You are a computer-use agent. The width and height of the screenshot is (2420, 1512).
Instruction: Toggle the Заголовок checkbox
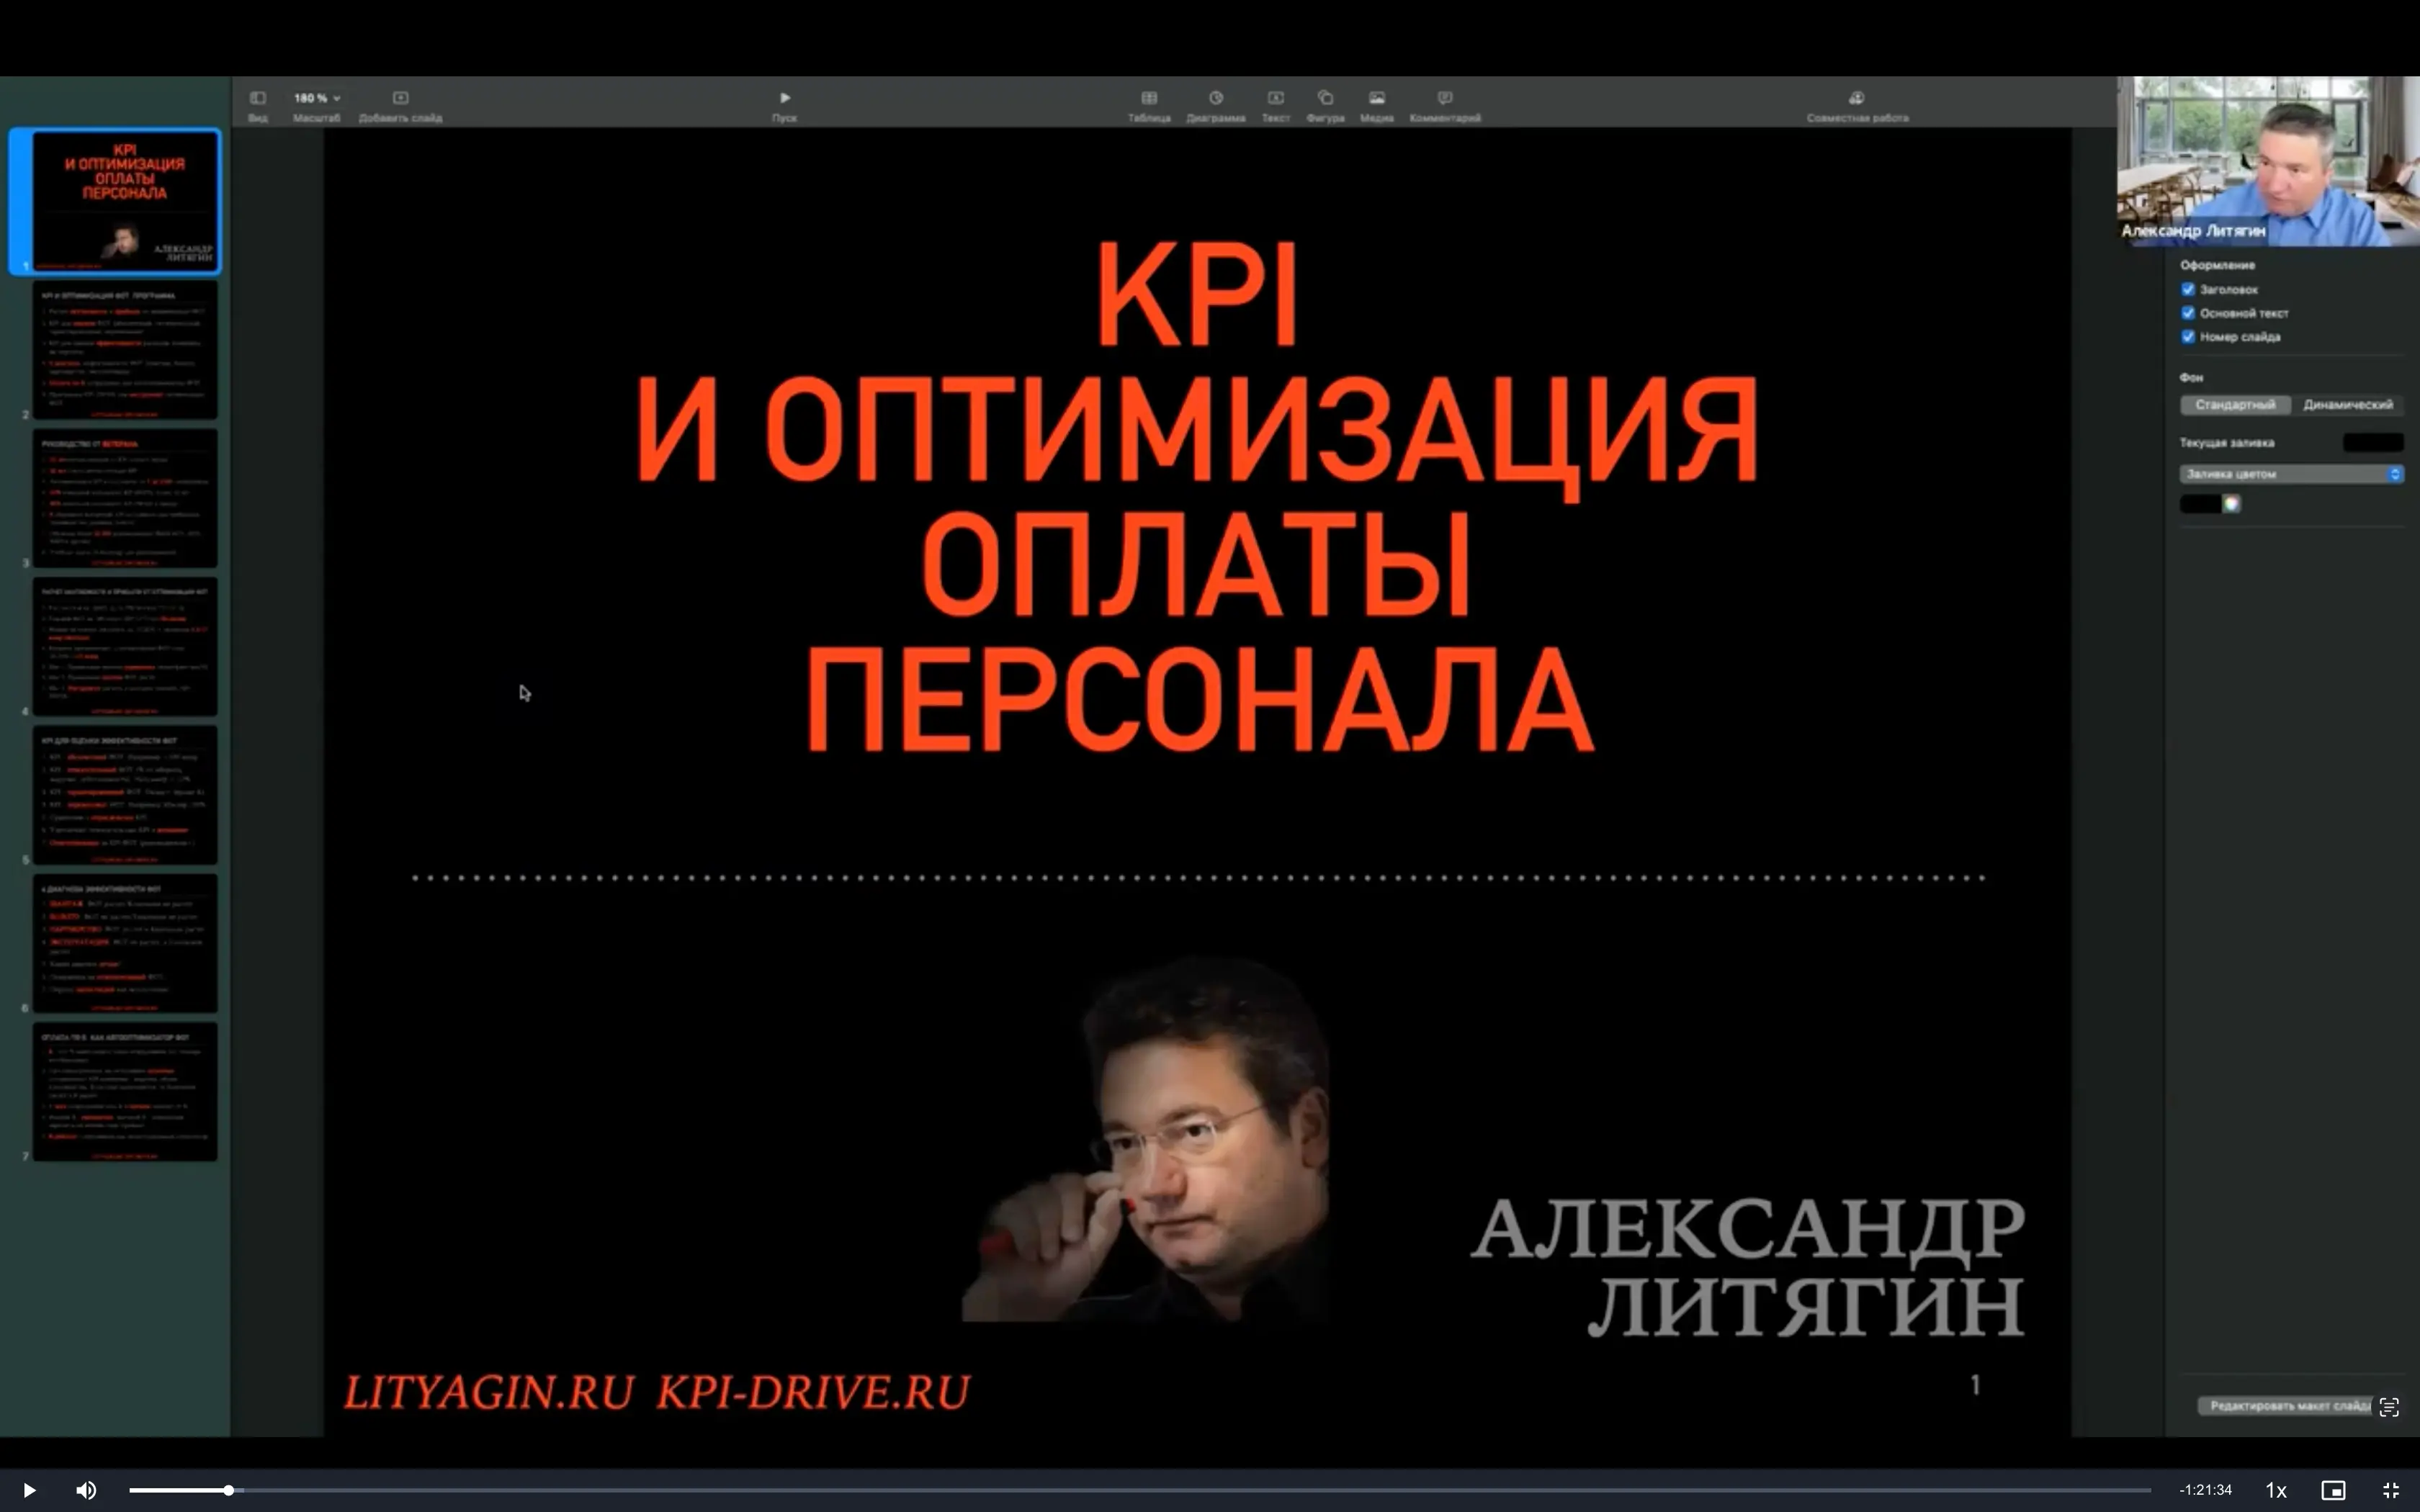2187,289
